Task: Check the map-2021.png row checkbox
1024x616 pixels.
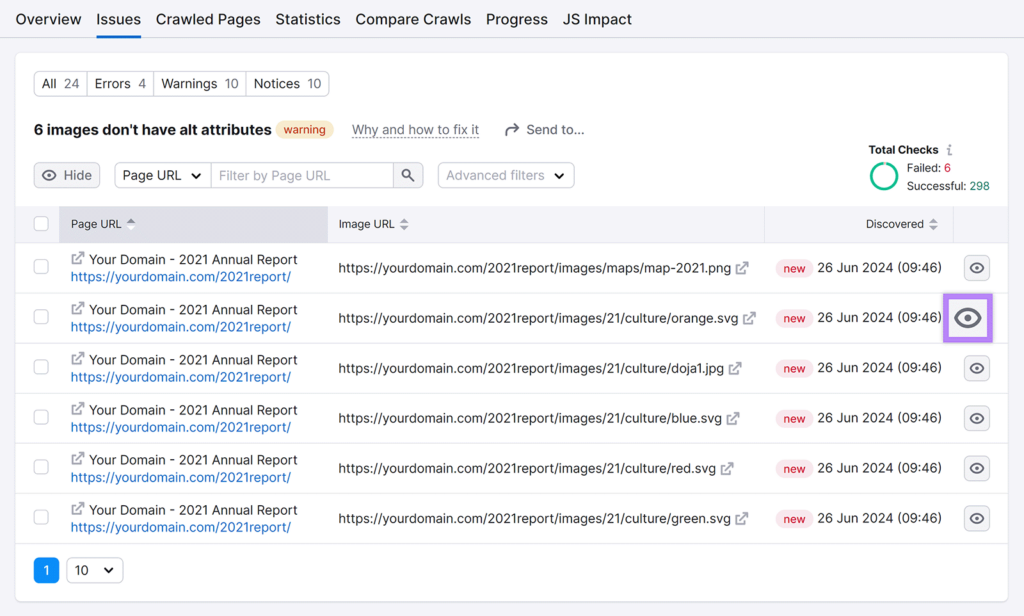Action: pos(41,267)
